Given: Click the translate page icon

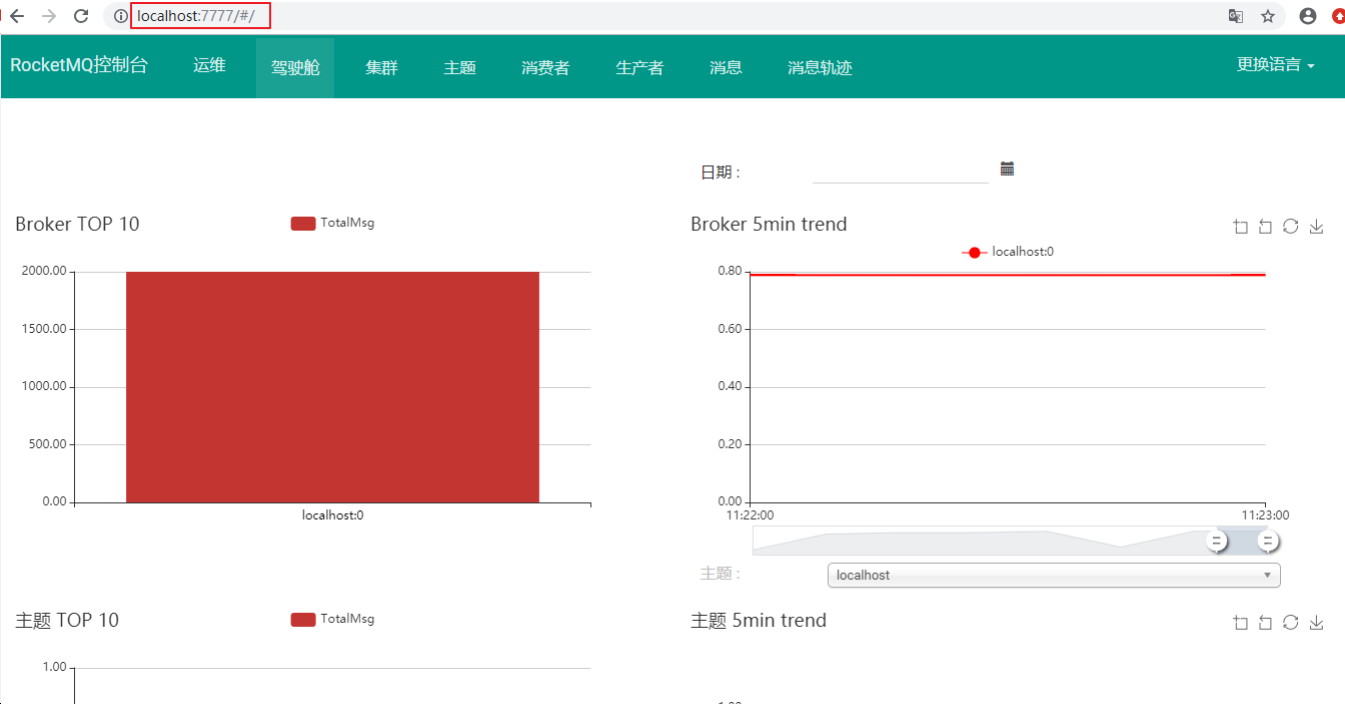Looking at the screenshot, I should tap(1236, 16).
